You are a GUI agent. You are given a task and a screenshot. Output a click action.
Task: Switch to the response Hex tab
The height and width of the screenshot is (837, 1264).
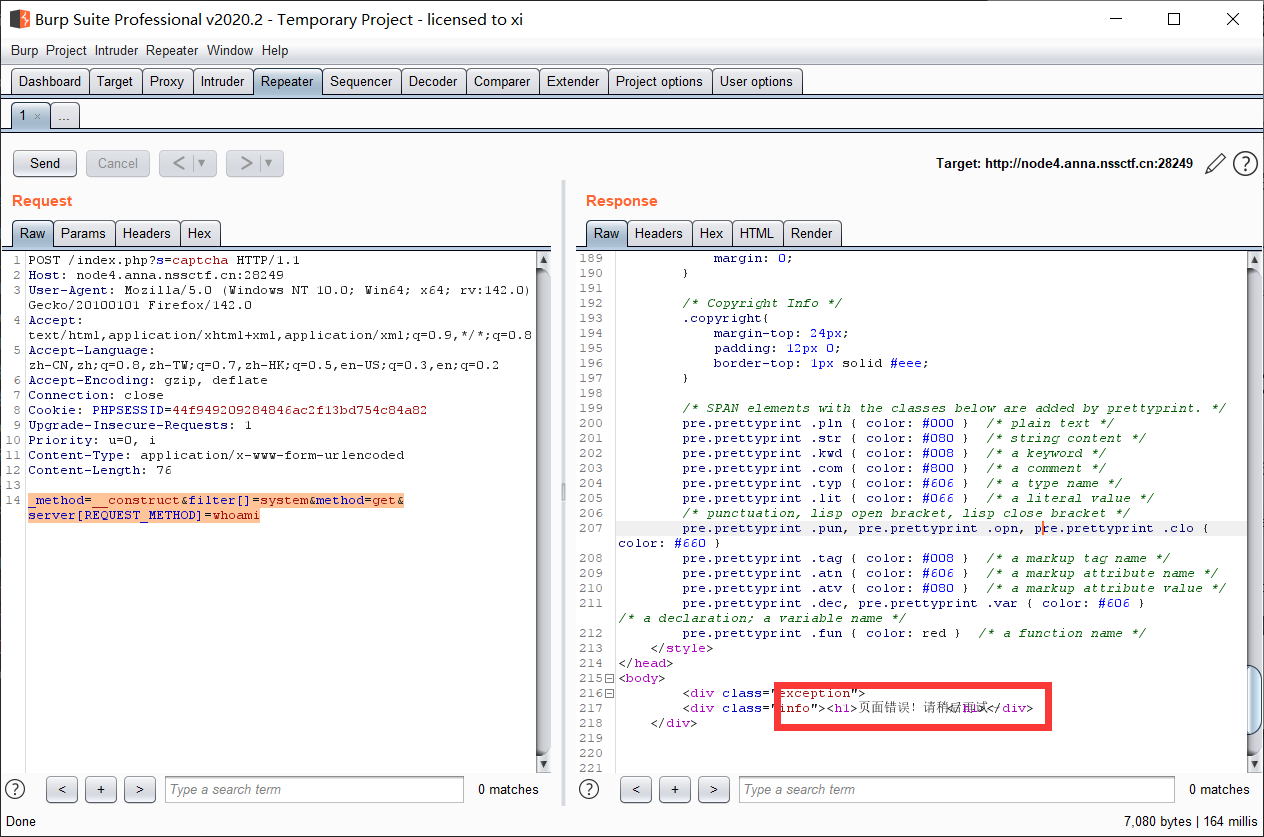click(x=711, y=233)
